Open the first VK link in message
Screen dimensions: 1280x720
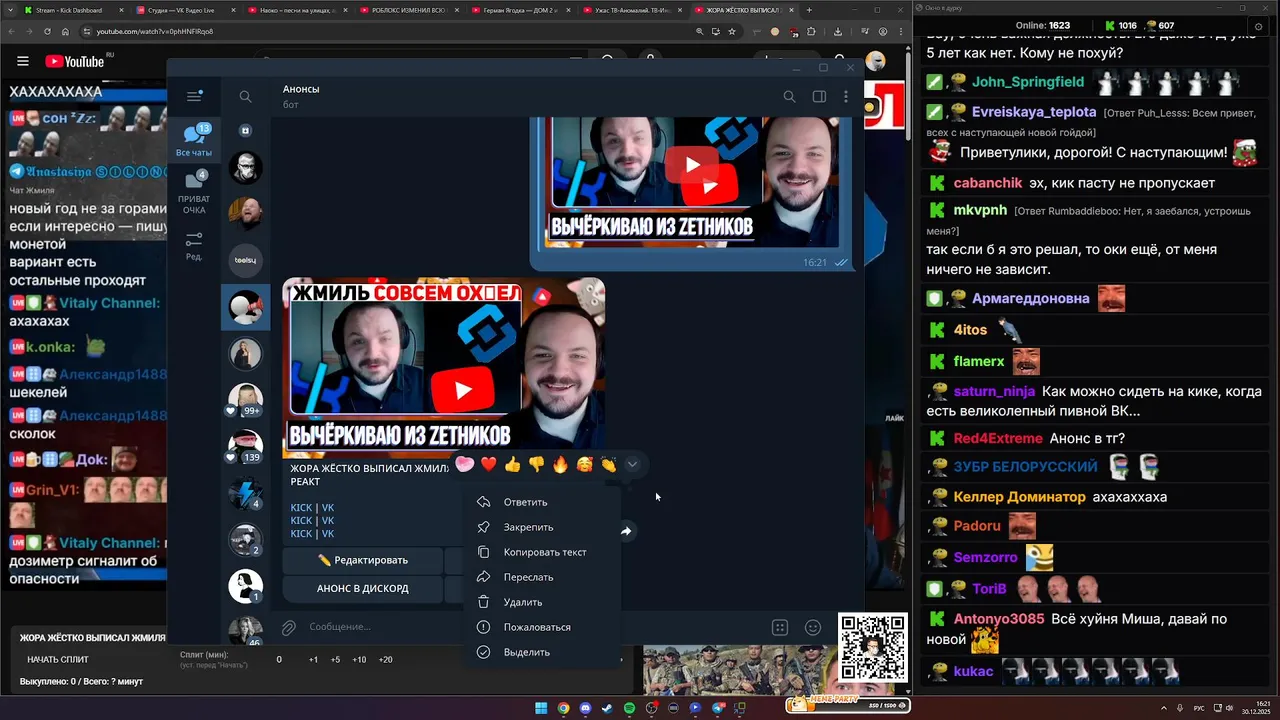pyautogui.click(x=328, y=508)
